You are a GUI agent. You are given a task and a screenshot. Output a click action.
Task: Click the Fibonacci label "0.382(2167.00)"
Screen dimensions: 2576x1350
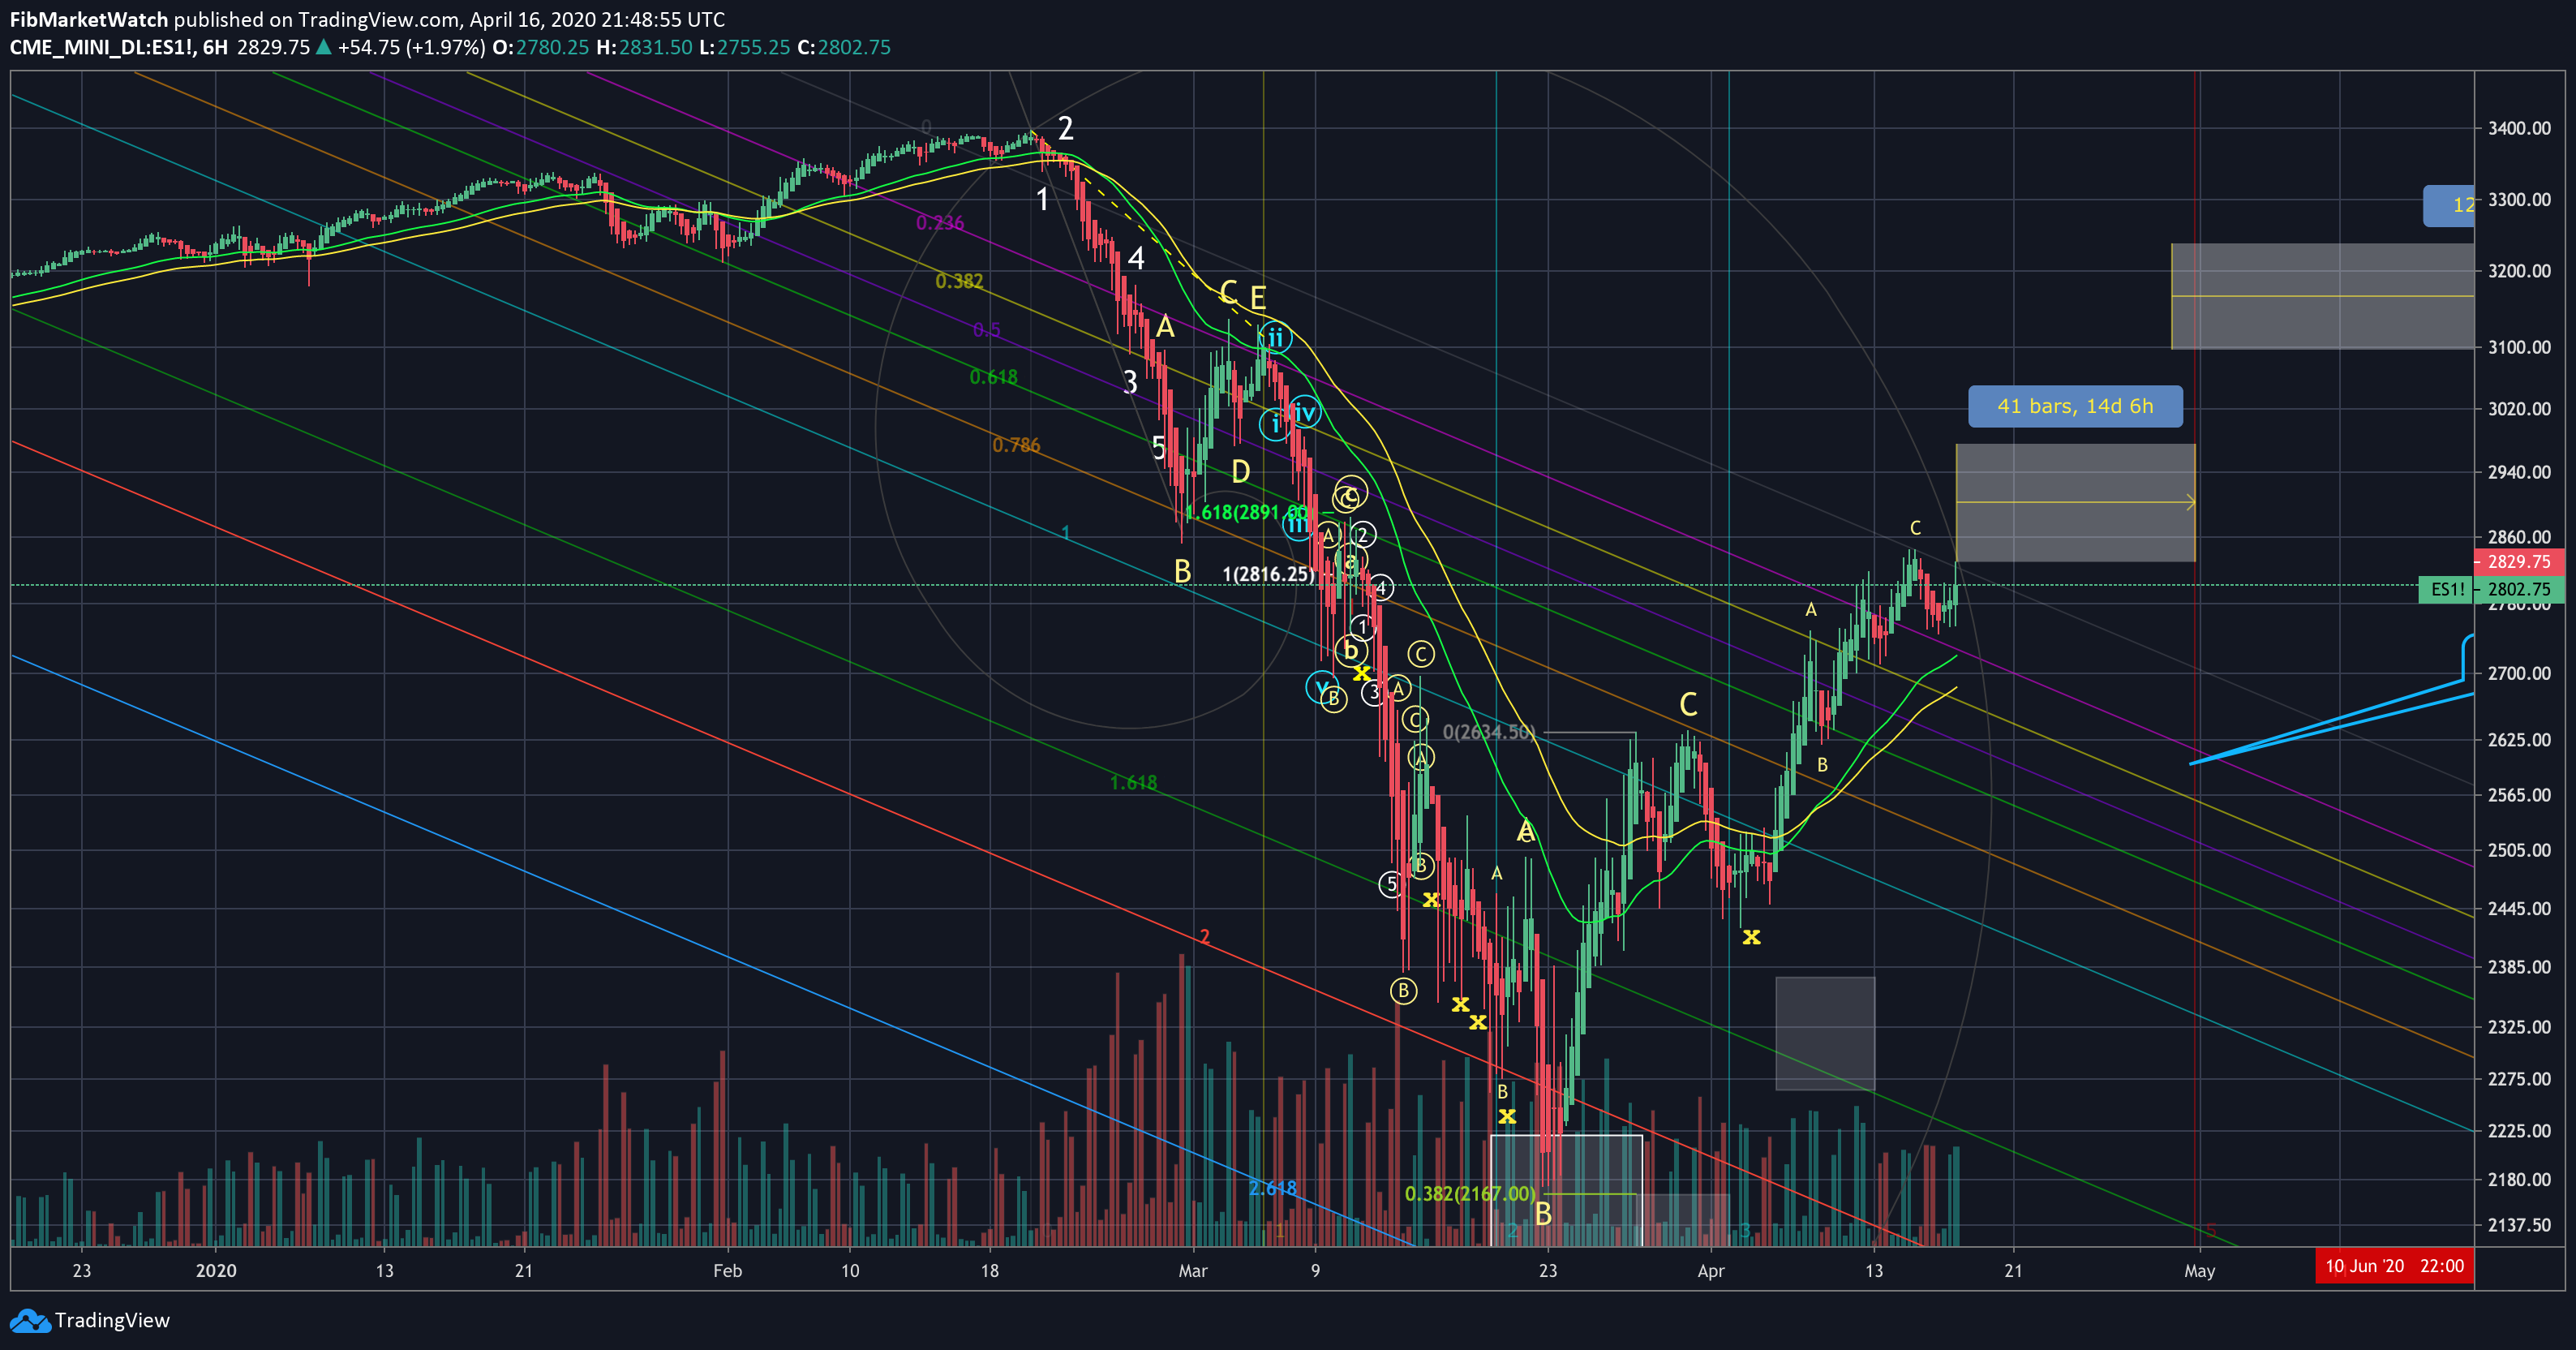click(1469, 1194)
